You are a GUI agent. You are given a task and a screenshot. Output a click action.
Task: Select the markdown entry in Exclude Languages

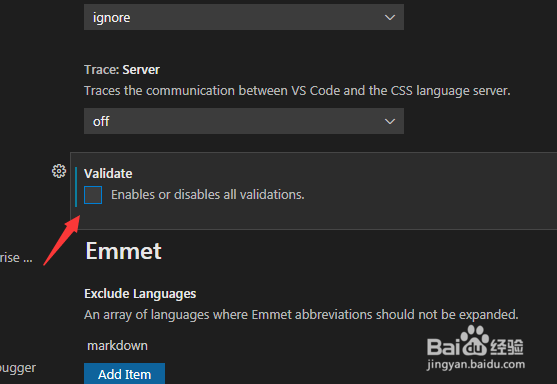[117, 346]
